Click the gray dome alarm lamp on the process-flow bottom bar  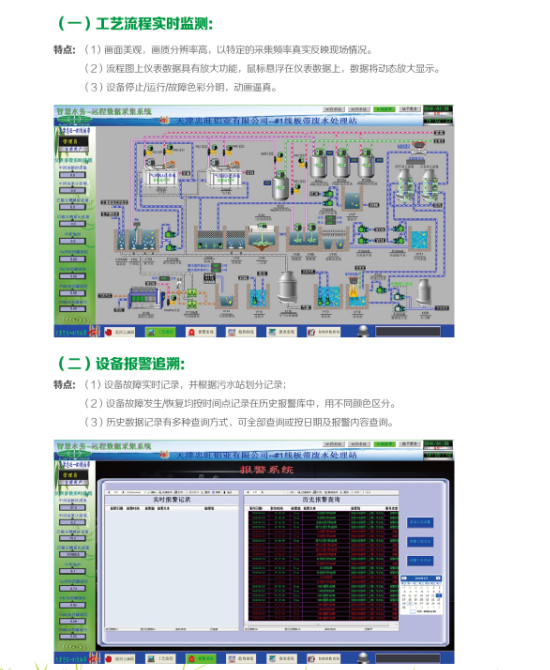(x=363, y=331)
